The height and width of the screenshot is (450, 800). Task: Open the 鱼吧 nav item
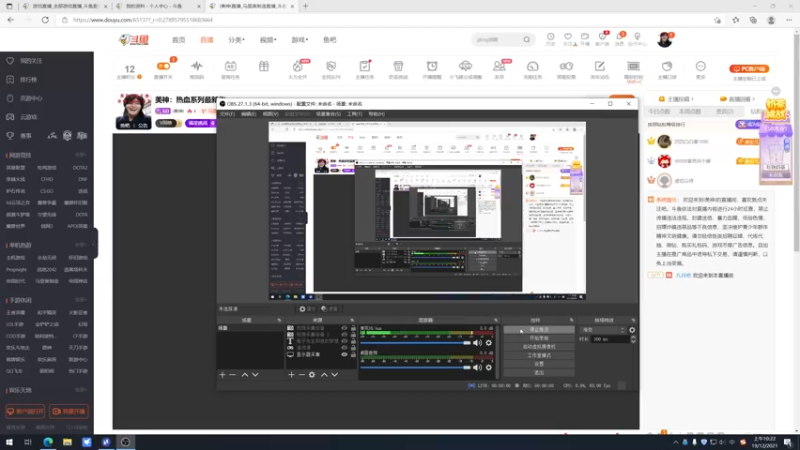[x=330, y=40]
